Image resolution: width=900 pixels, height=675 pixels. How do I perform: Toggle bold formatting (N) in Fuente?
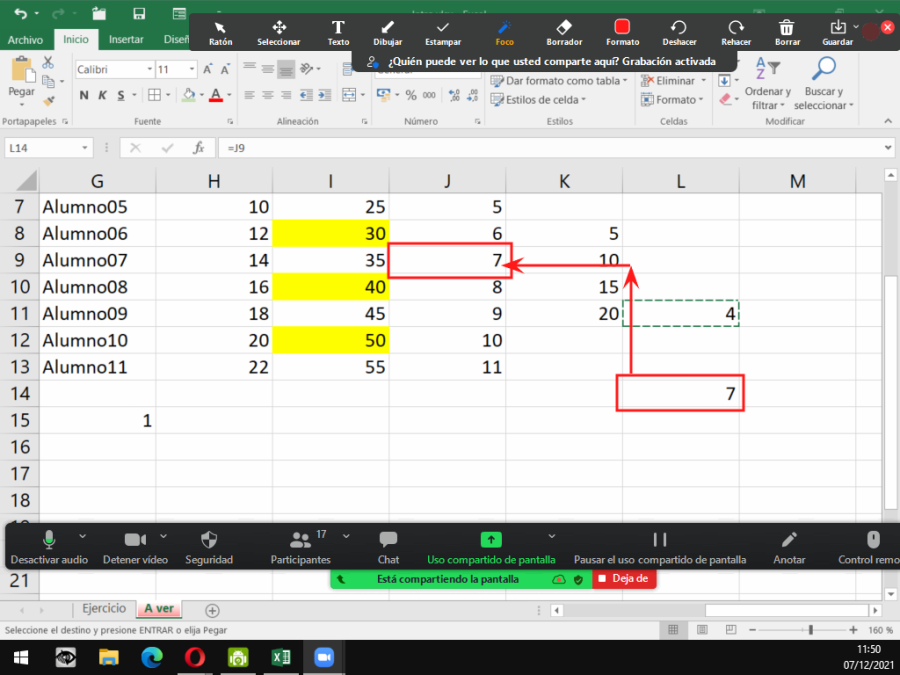[84, 96]
